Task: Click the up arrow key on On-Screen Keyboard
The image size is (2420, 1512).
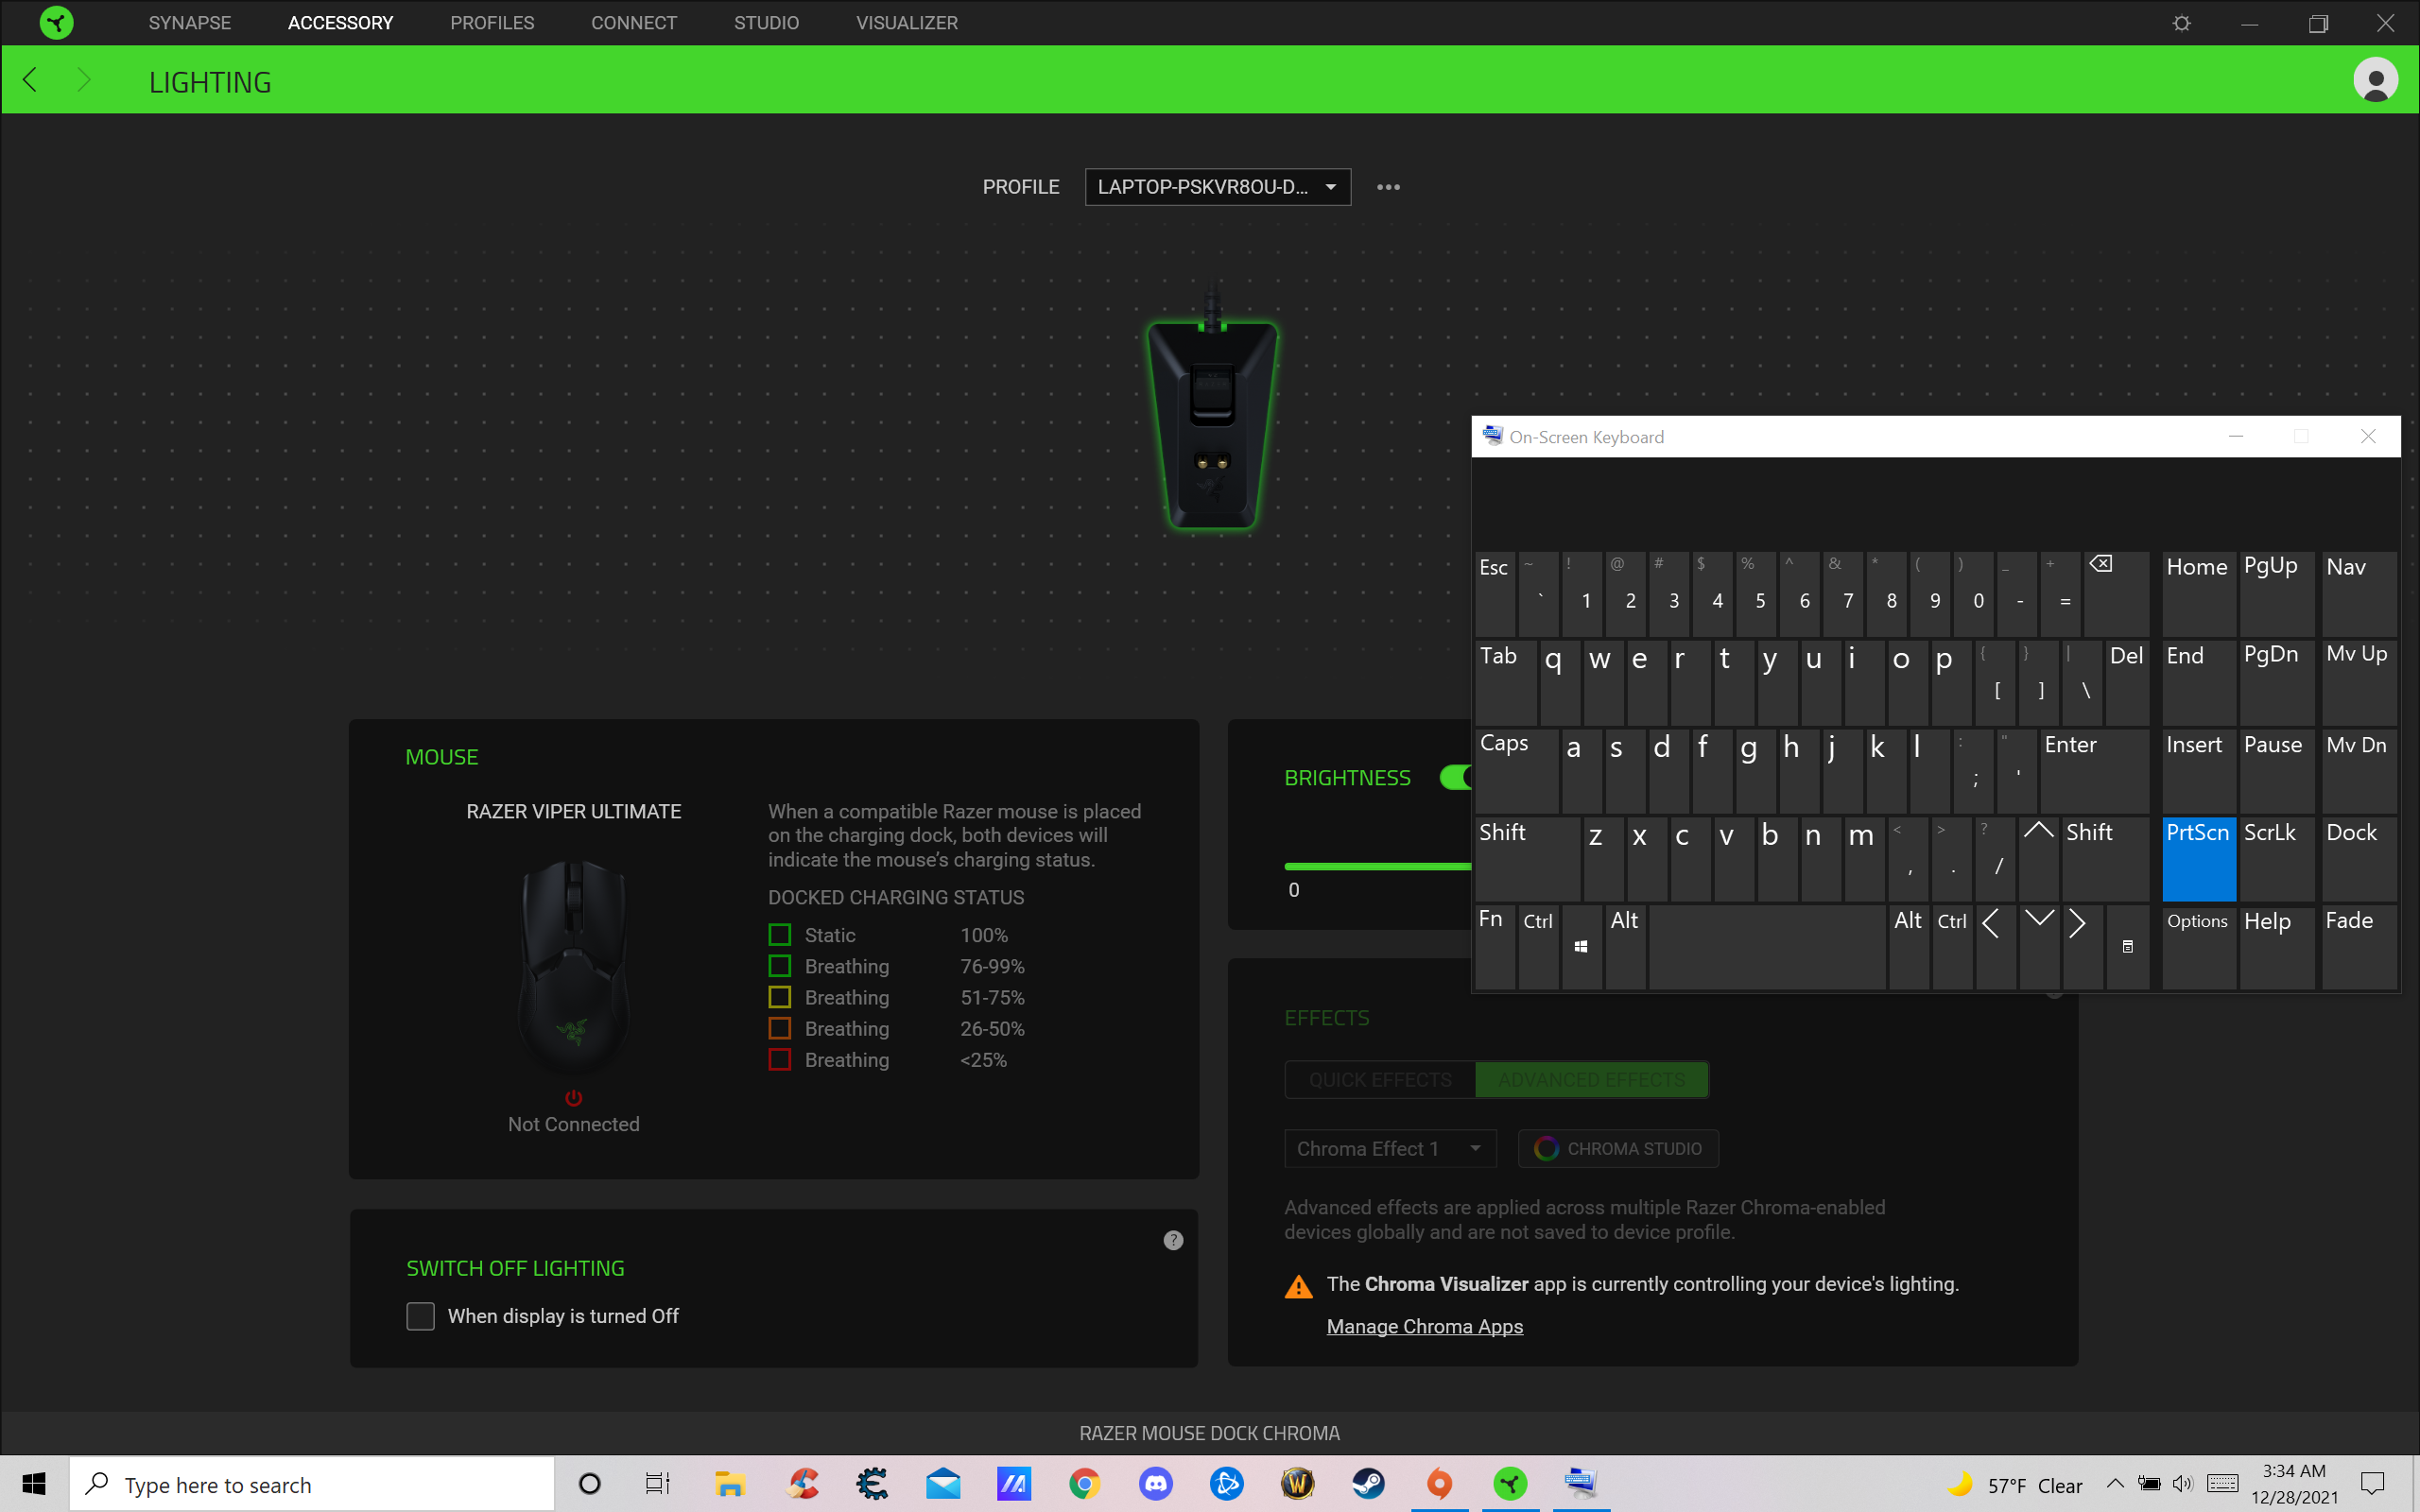Action: [x=2038, y=859]
